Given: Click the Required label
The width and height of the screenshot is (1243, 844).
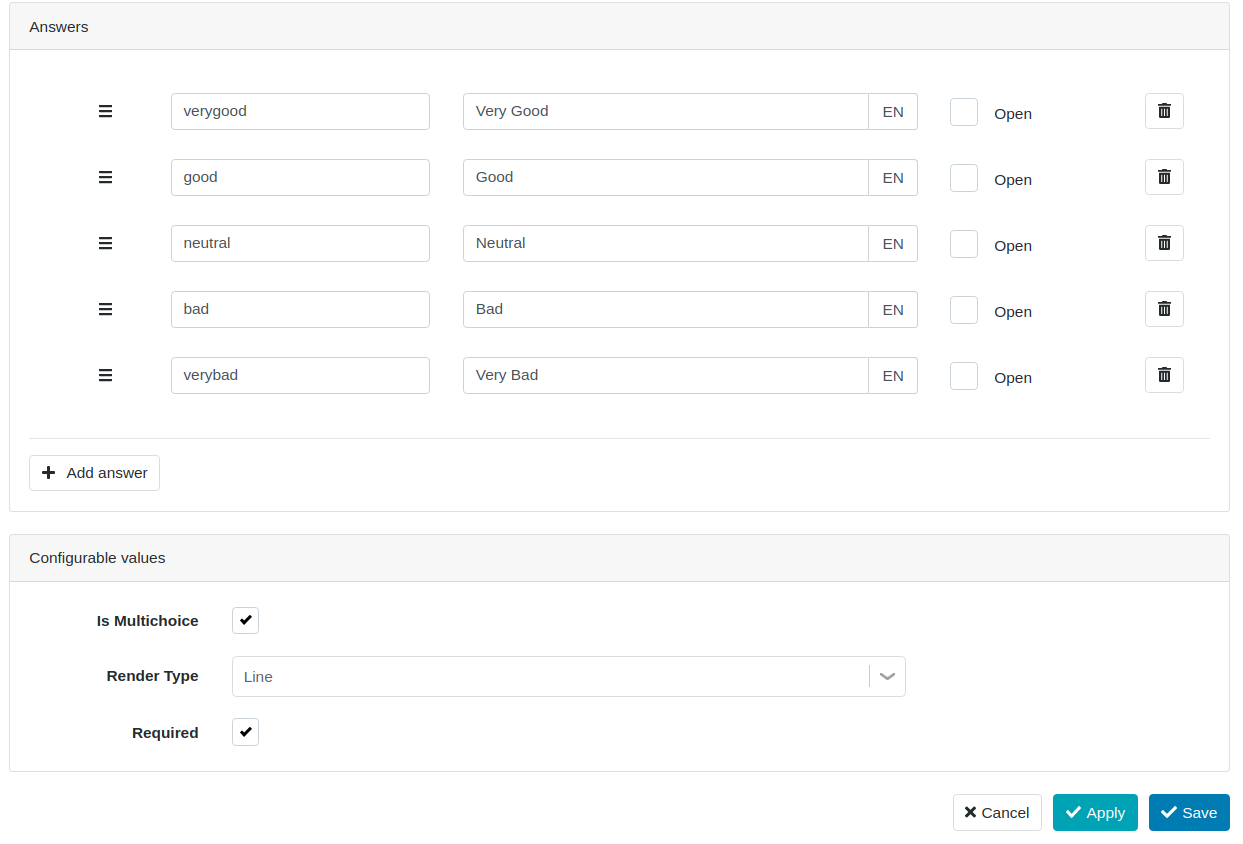Looking at the screenshot, I should pyautogui.click(x=165, y=733).
